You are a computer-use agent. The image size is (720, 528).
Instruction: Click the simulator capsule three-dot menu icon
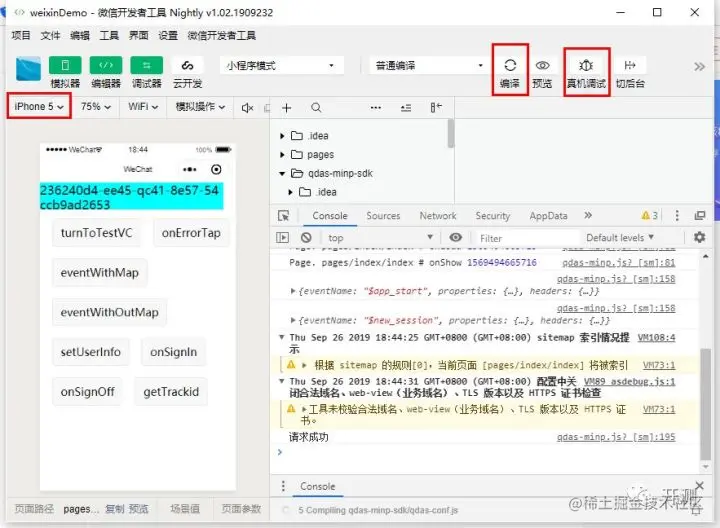190,169
